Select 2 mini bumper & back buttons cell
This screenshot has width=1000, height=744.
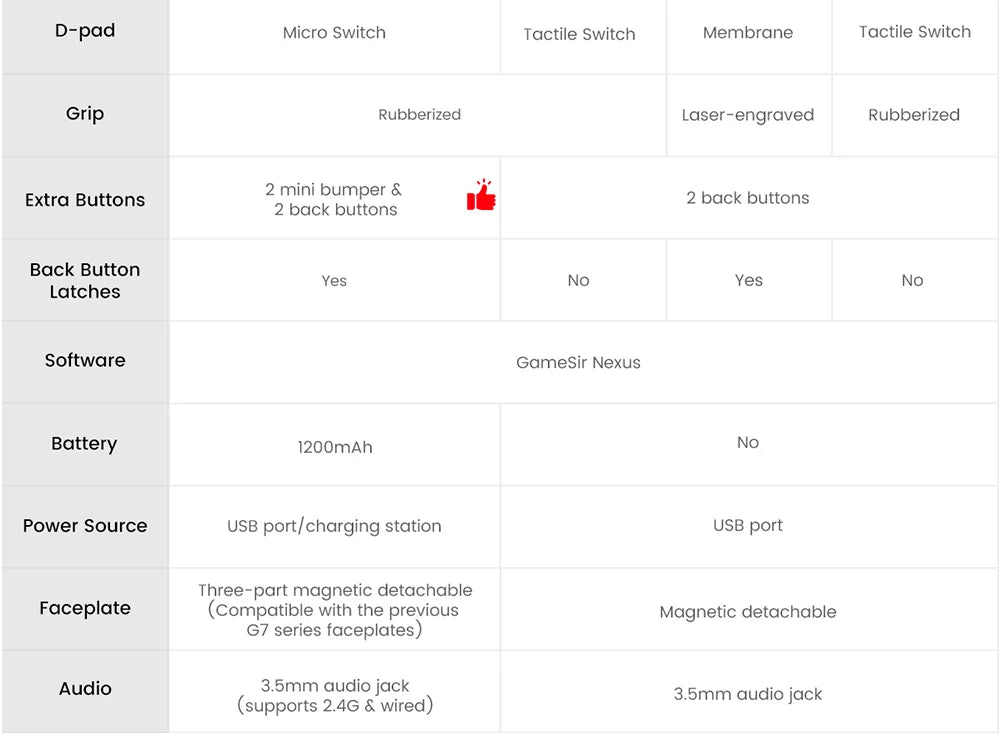[334, 199]
